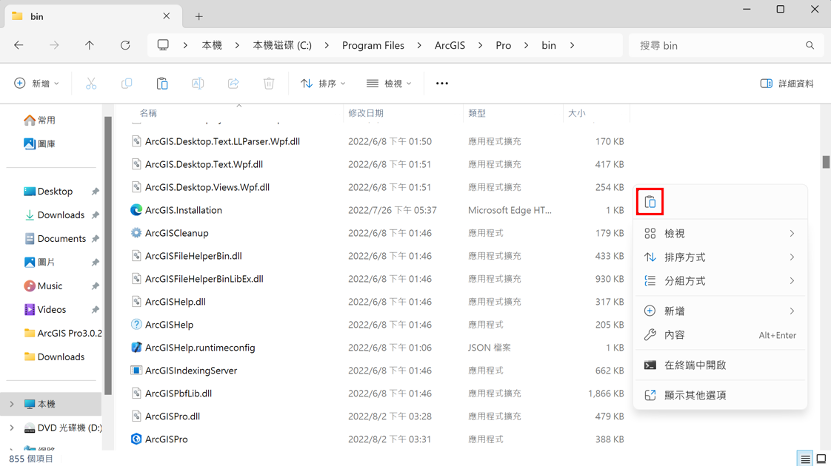
Task: Click the 新增 button in toolbar
Action: coord(38,84)
